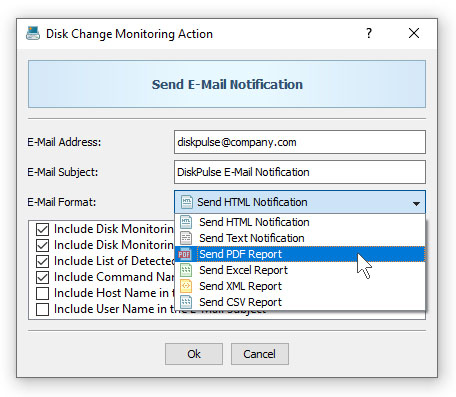Uncheck Include Command Name checkbox
This screenshot has height=397, width=456.
(x=42, y=277)
